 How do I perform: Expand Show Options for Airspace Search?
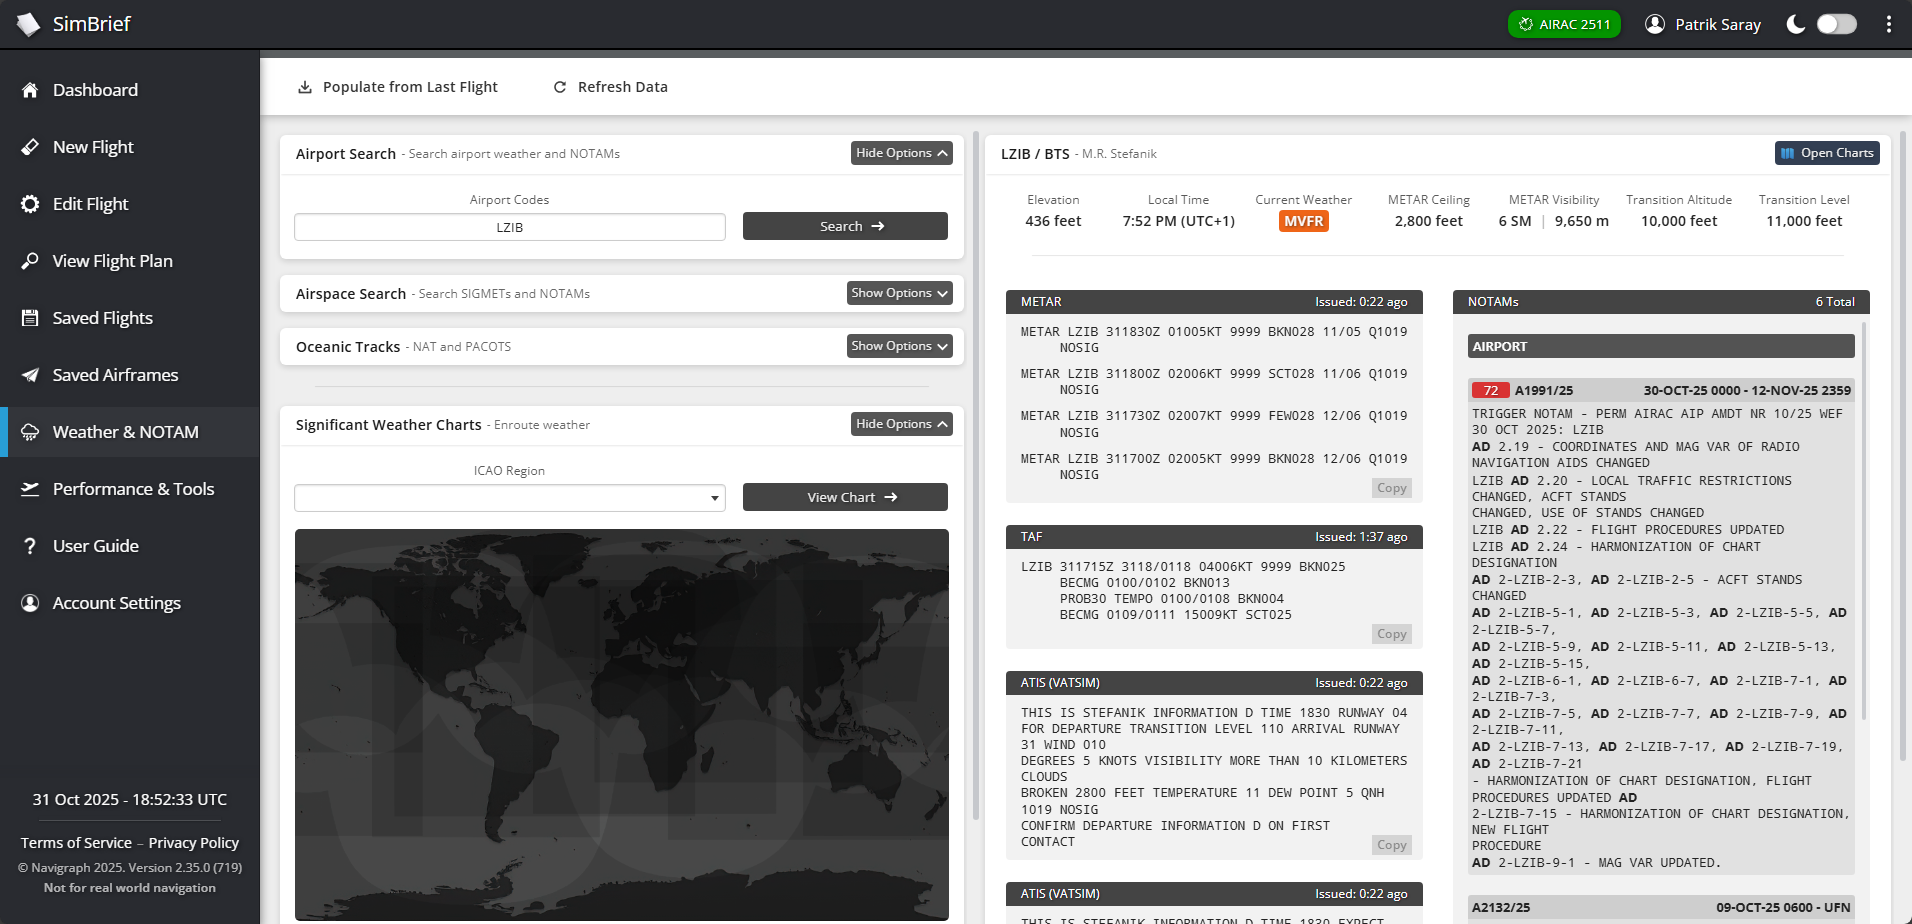pos(897,293)
